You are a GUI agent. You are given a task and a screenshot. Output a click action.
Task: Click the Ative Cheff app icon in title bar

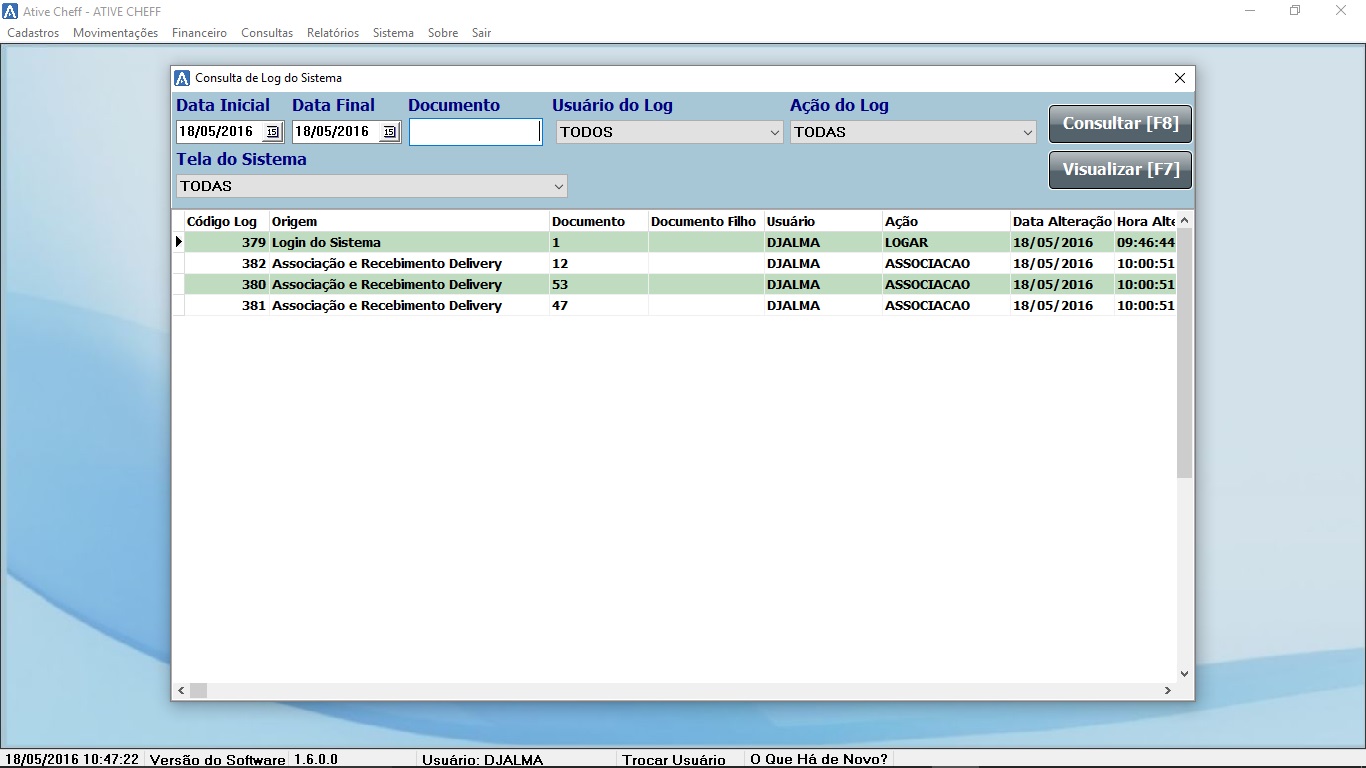click(x=10, y=11)
